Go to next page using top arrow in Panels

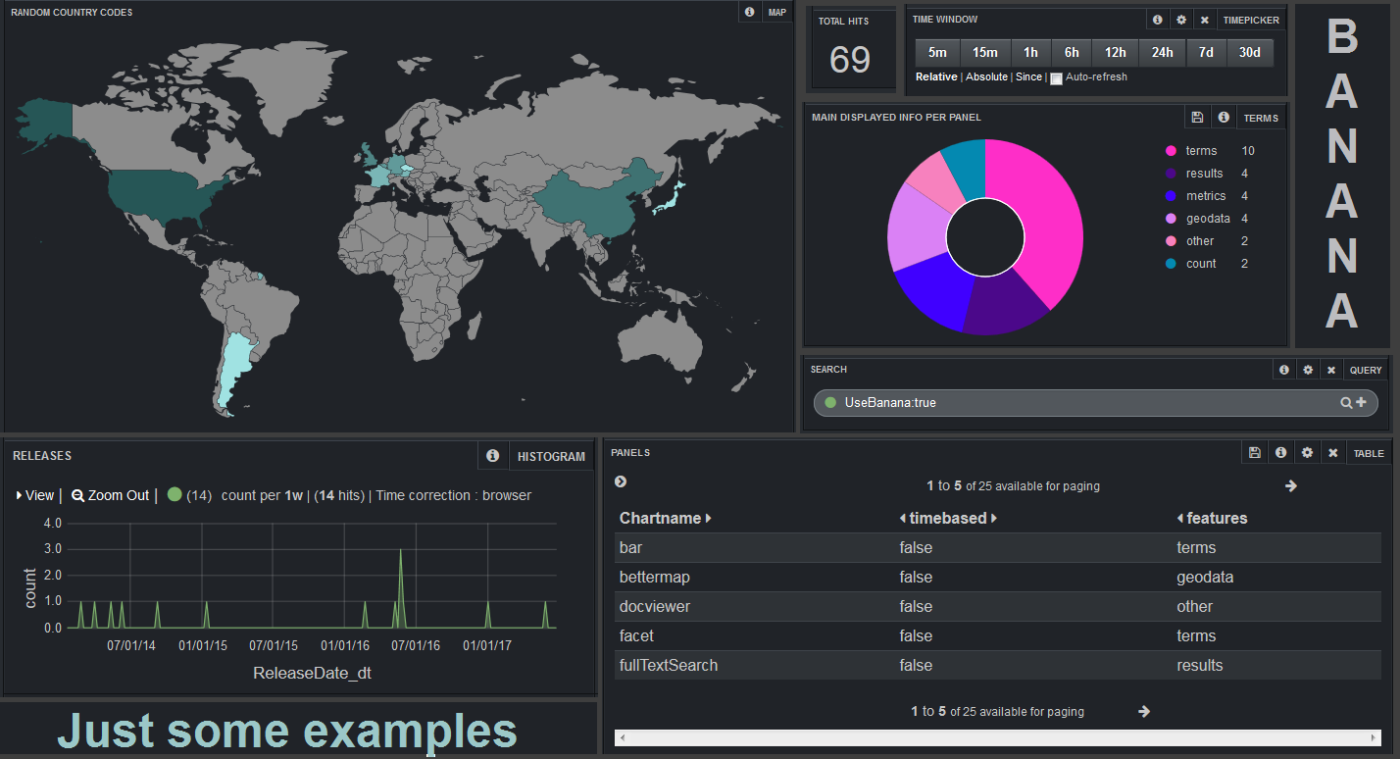[1290, 486]
